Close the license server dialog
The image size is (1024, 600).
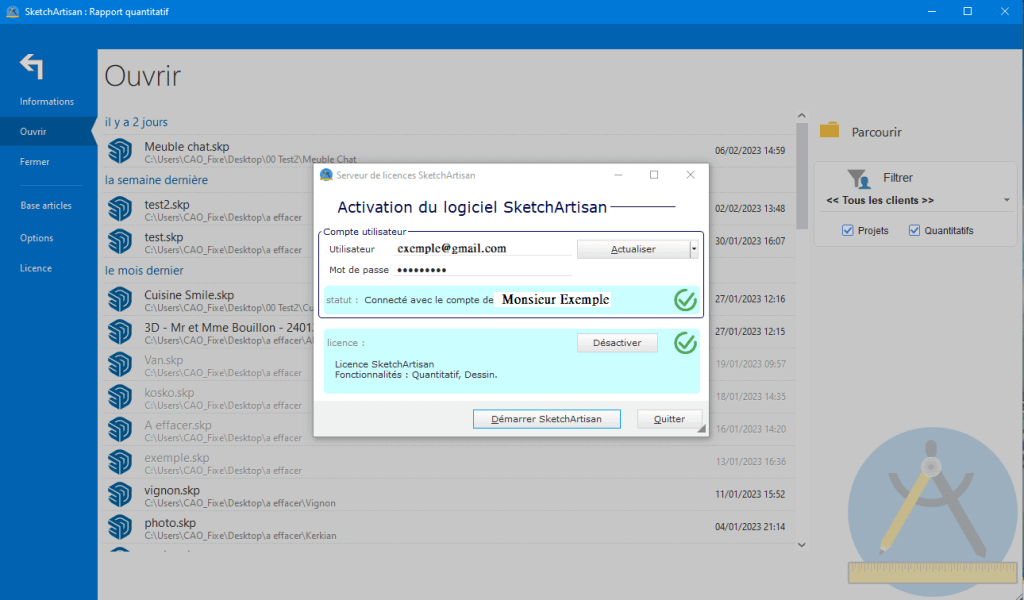pos(690,174)
